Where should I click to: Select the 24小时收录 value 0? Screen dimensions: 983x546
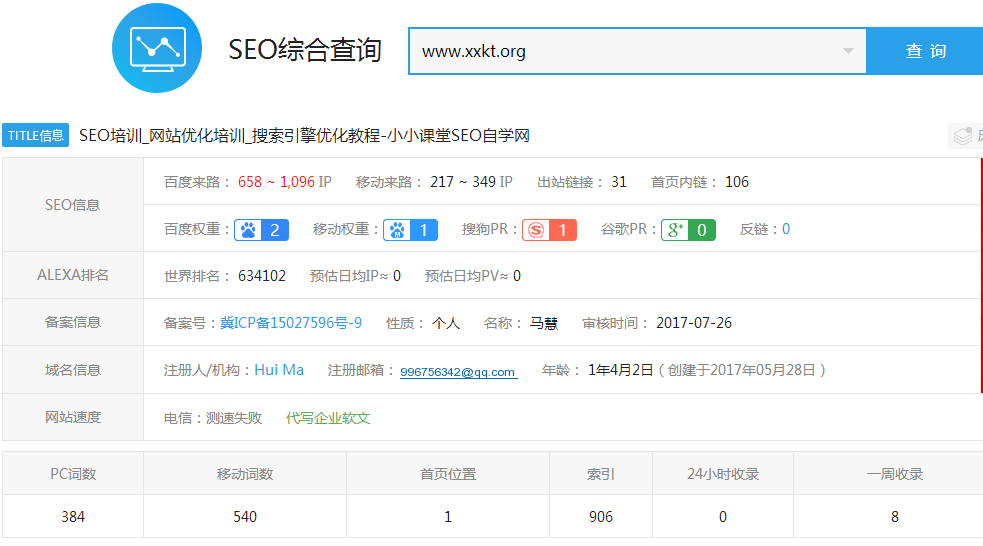coord(723,517)
